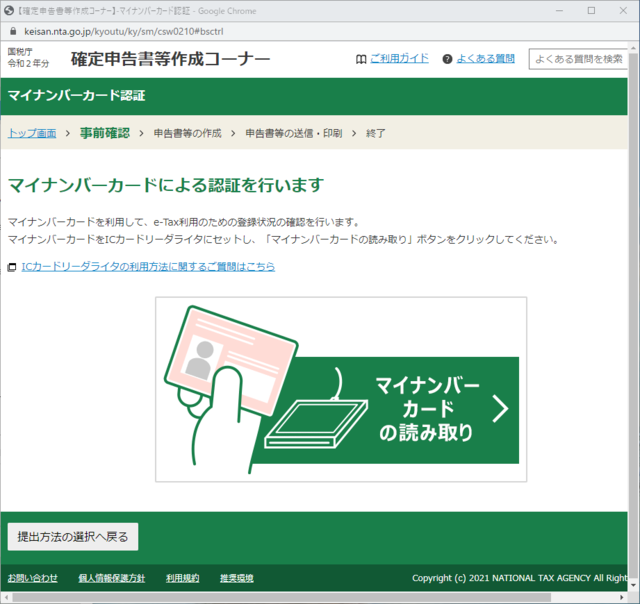Screen dimensions: 640x604
Task: Minimize the Chrome window
Action: click(x=560, y=11)
